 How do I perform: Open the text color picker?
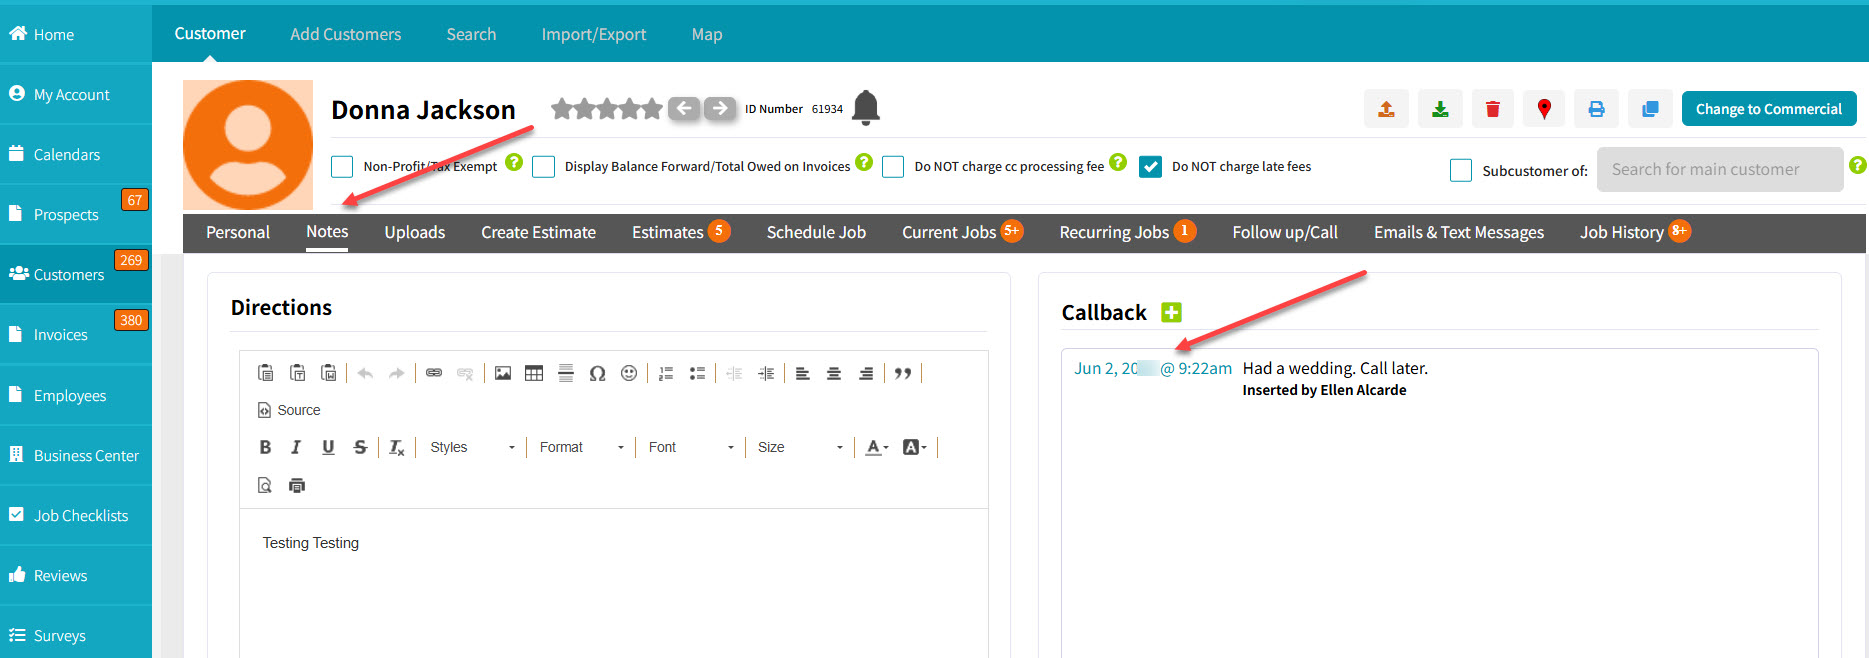point(877,447)
